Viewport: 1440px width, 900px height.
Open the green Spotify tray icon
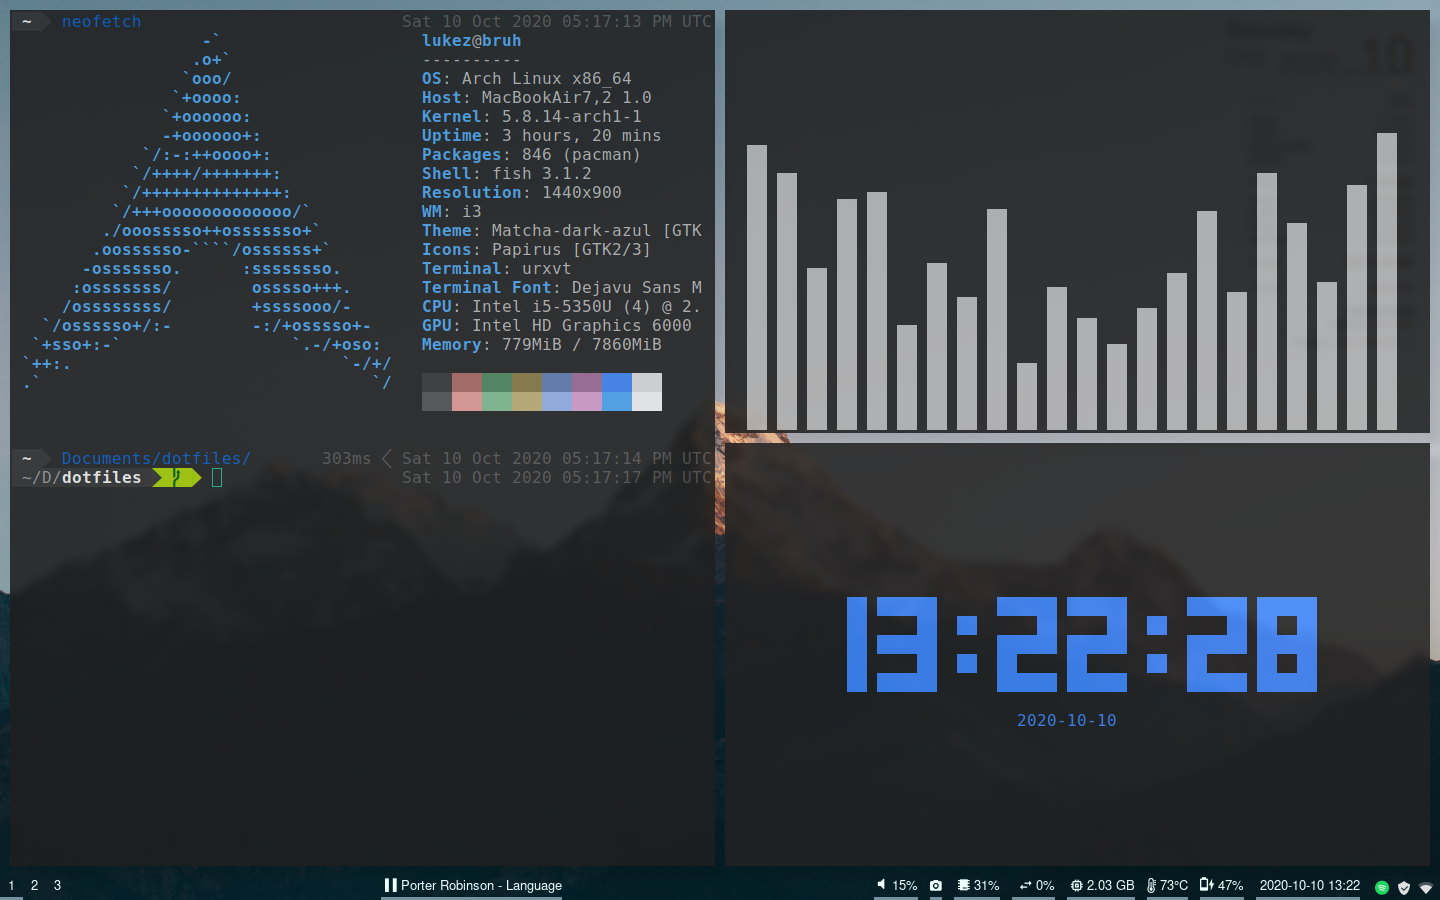[x=1382, y=887]
